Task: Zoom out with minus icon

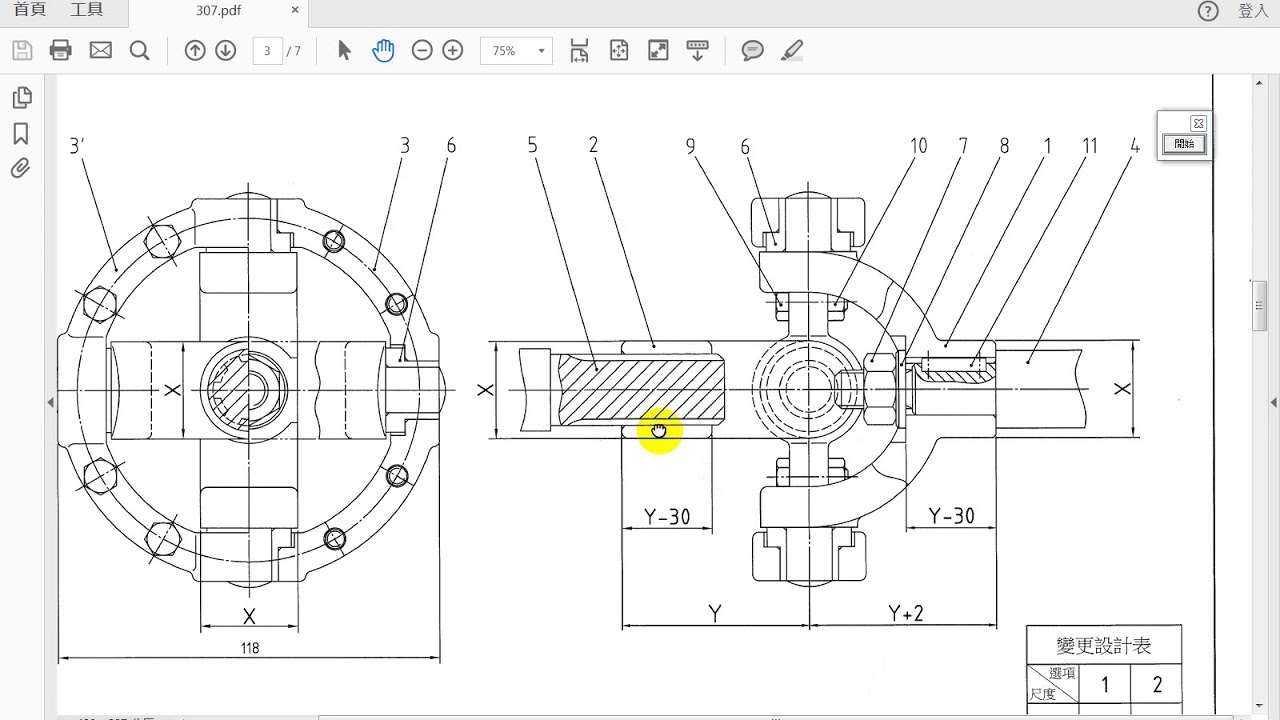Action: tap(422, 50)
